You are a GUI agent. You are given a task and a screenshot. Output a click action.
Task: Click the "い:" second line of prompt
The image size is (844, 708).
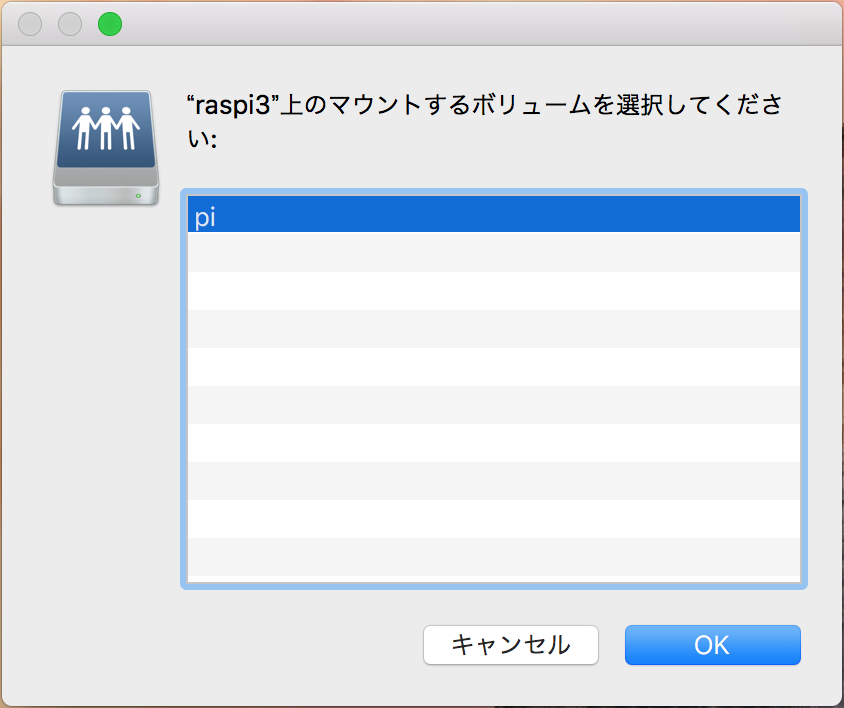[x=202, y=139]
